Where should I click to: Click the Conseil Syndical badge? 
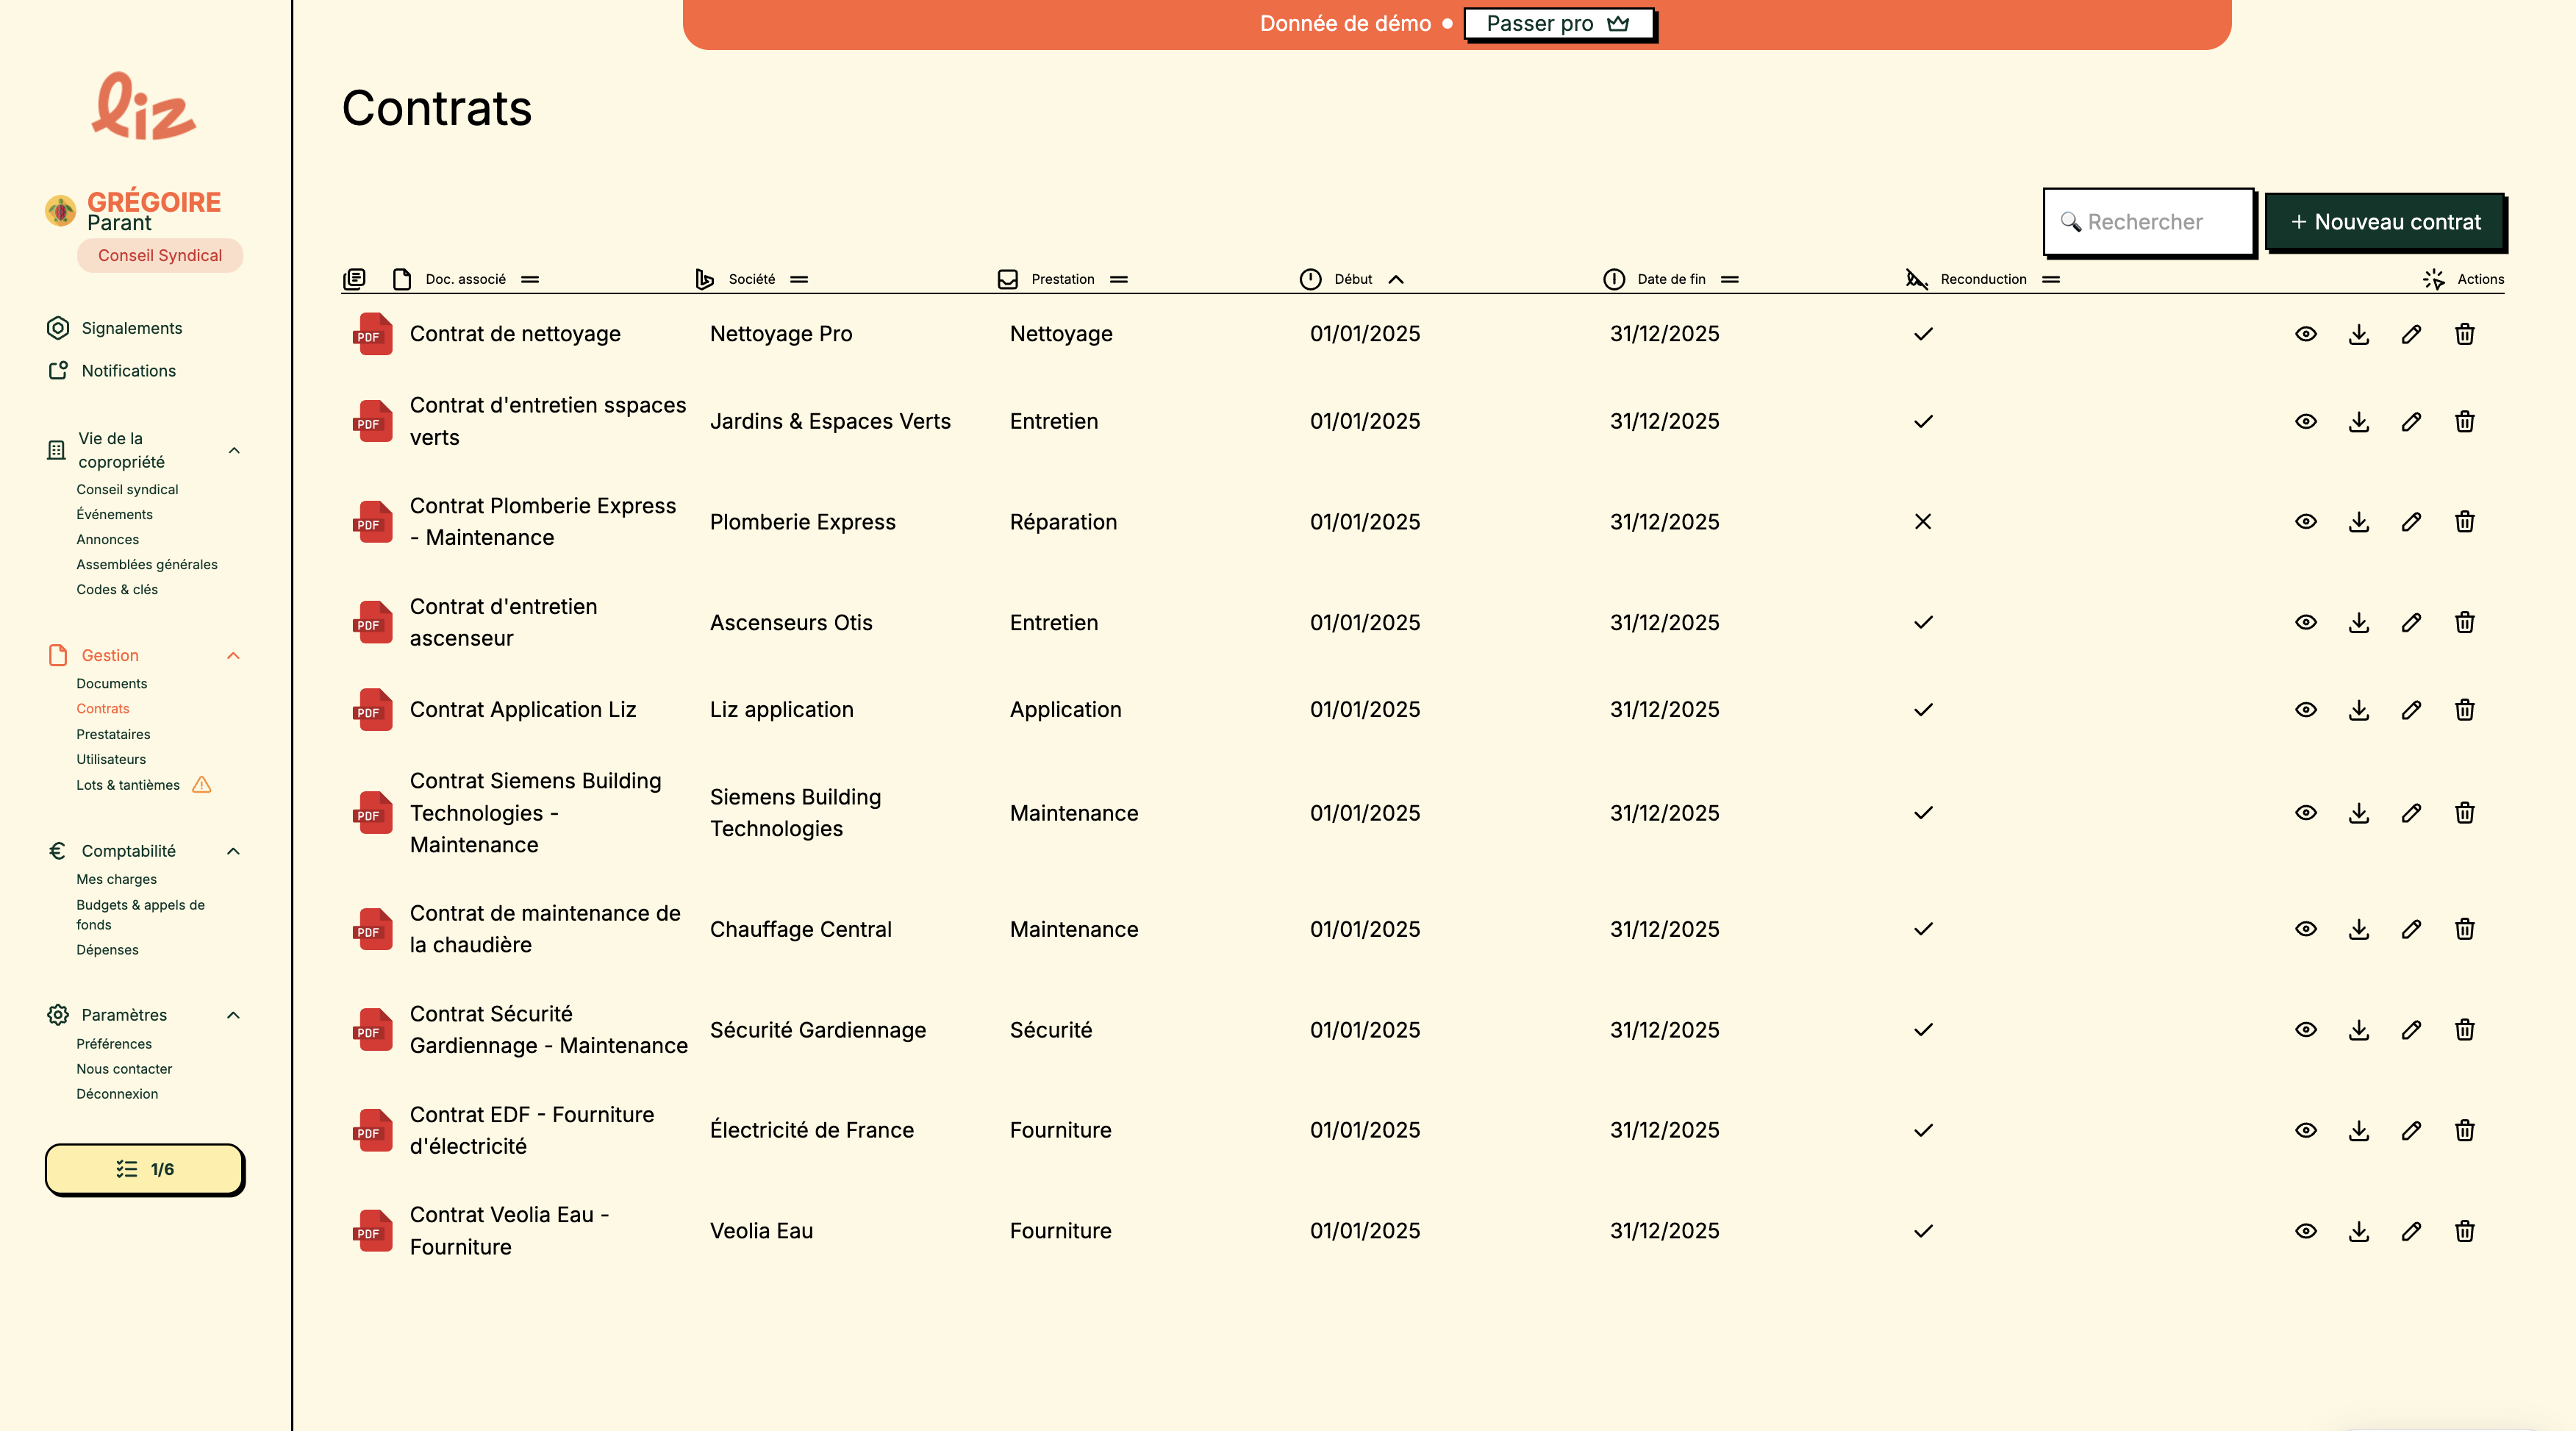pyautogui.click(x=160, y=255)
